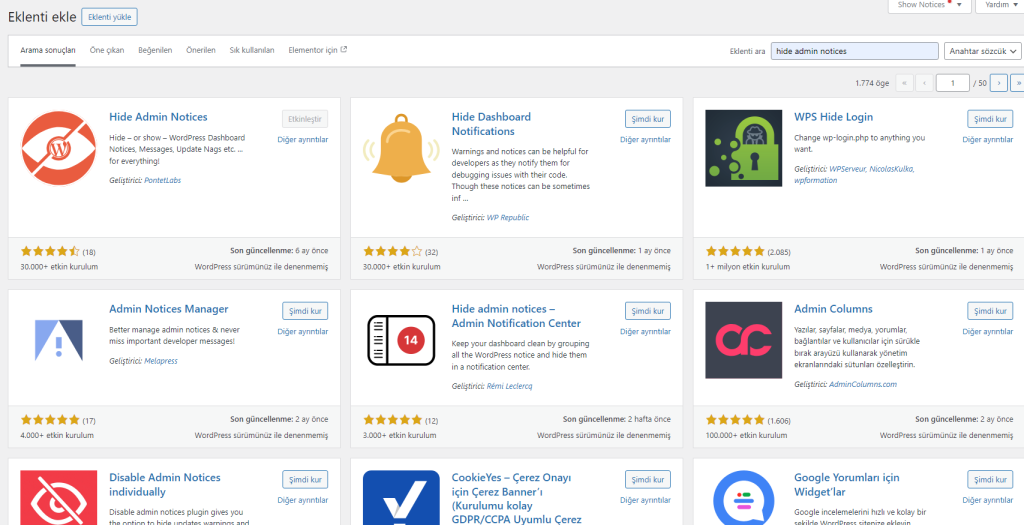Screen dimensions: 1024x525
Task: Click the Google Yorumları widget plugin icon
Action: click(x=743, y=497)
